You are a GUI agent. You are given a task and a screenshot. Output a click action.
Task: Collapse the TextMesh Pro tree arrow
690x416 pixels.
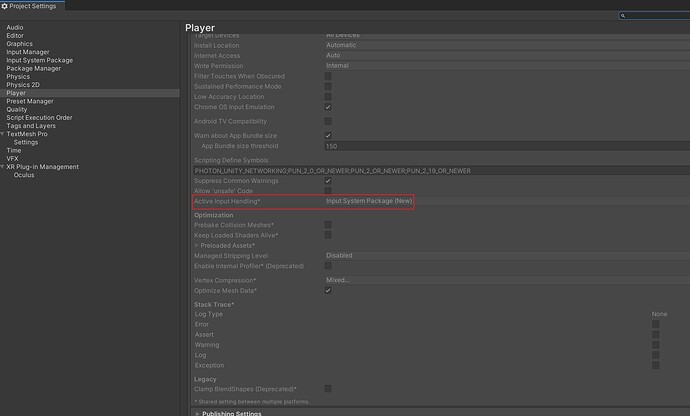3,133
